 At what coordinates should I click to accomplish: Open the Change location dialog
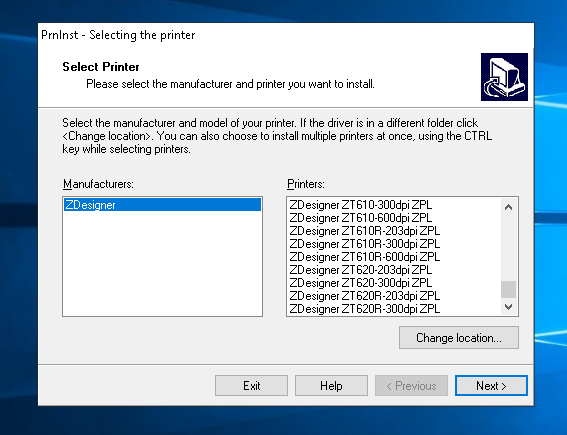click(459, 338)
